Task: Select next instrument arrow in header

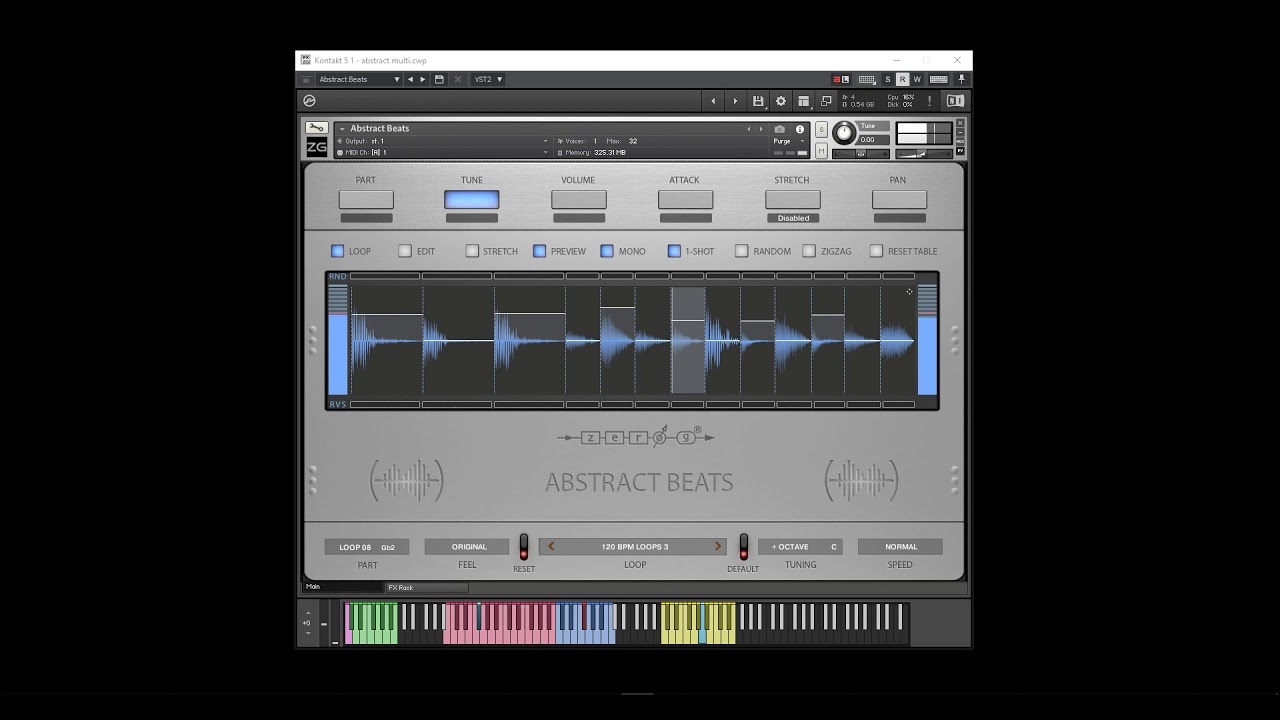Action: (760, 129)
